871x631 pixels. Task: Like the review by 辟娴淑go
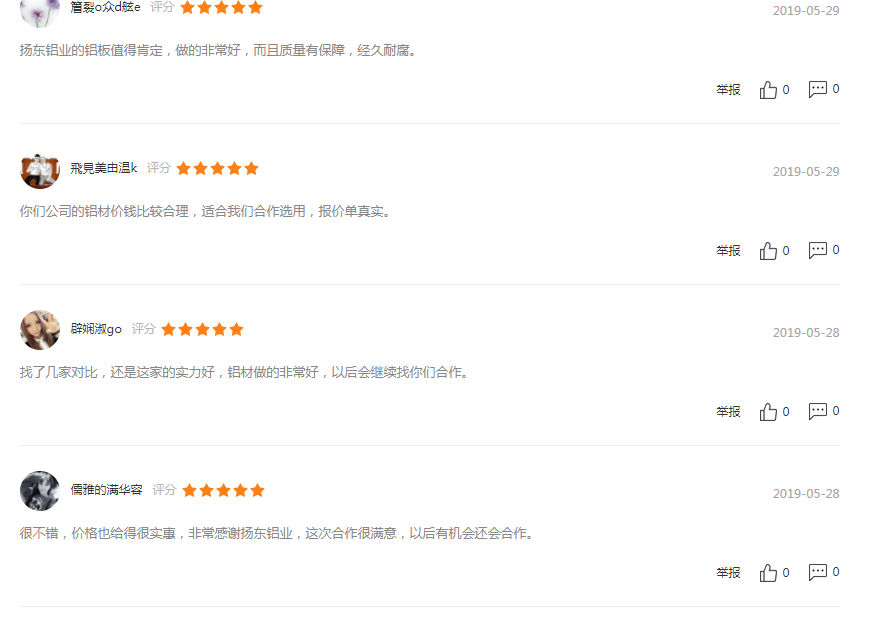(x=768, y=412)
